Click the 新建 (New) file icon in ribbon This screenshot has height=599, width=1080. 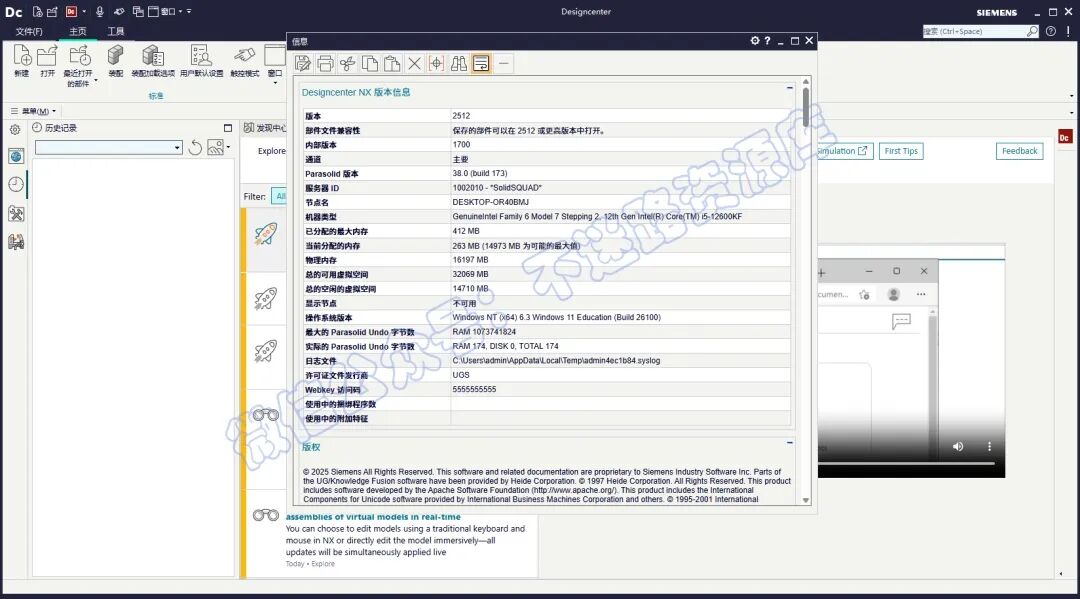point(21,56)
